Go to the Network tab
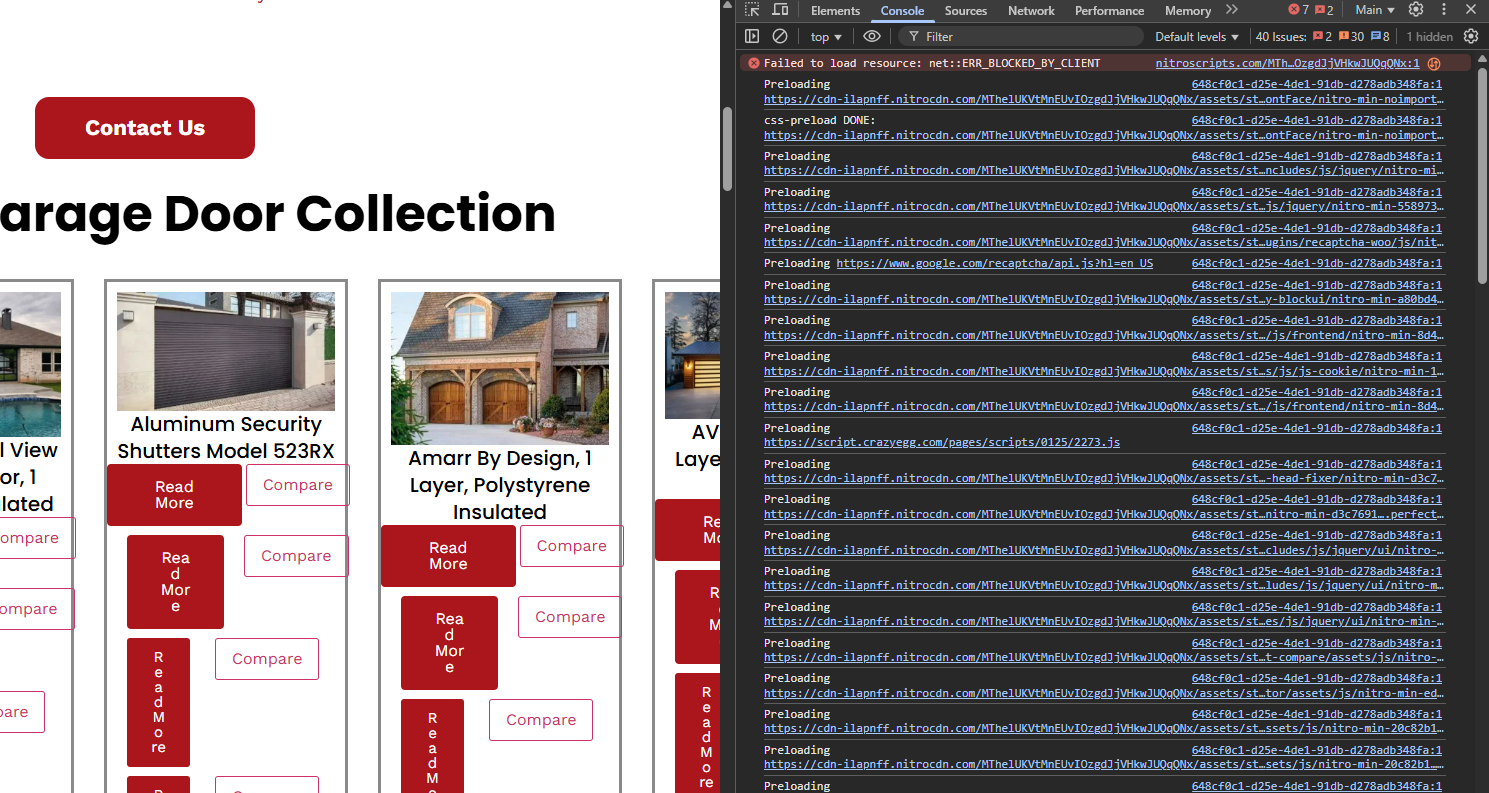 click(1031, 11)
